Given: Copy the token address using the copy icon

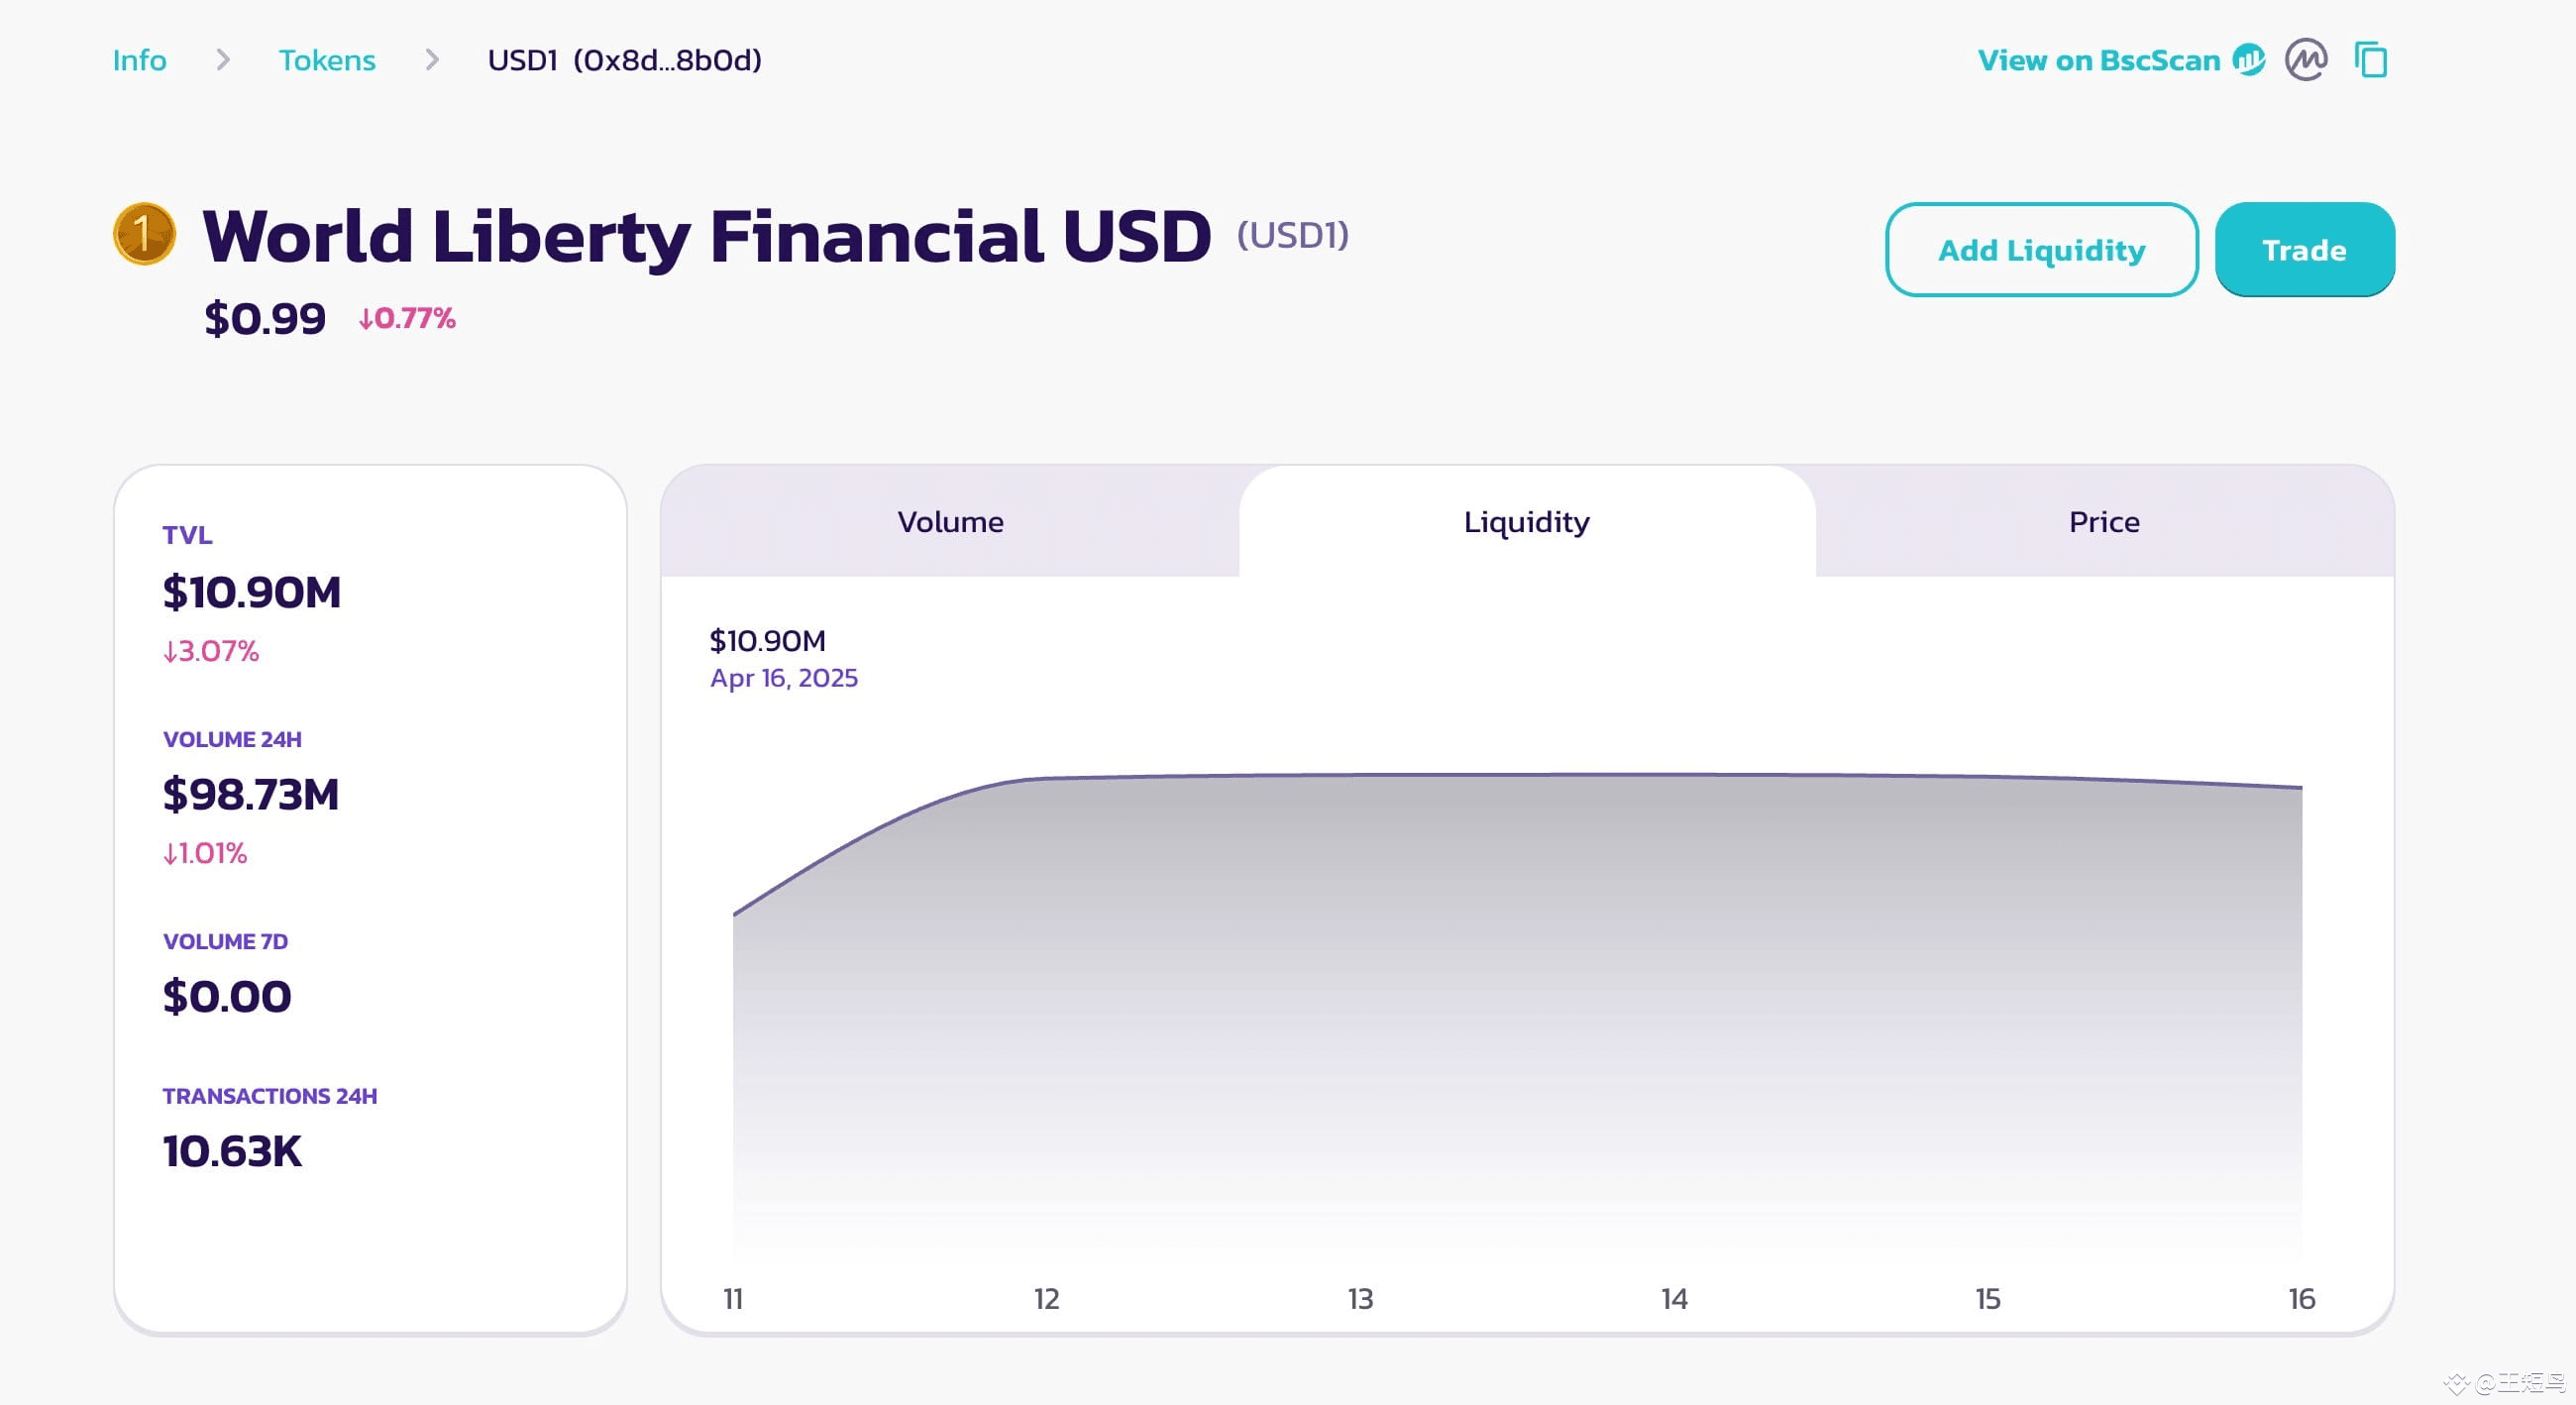Looking at the screenshot, I should click(x=2371, y=60).
